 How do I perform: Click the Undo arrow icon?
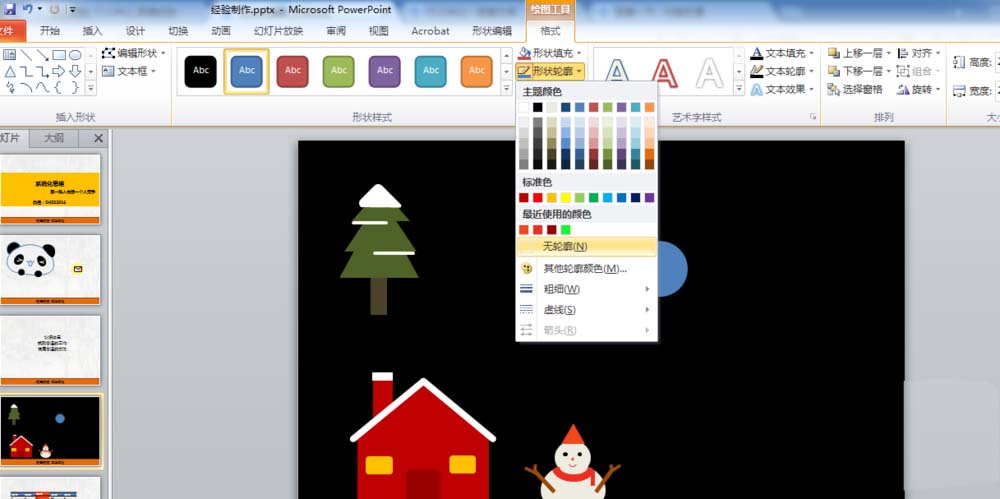point(28,9)
